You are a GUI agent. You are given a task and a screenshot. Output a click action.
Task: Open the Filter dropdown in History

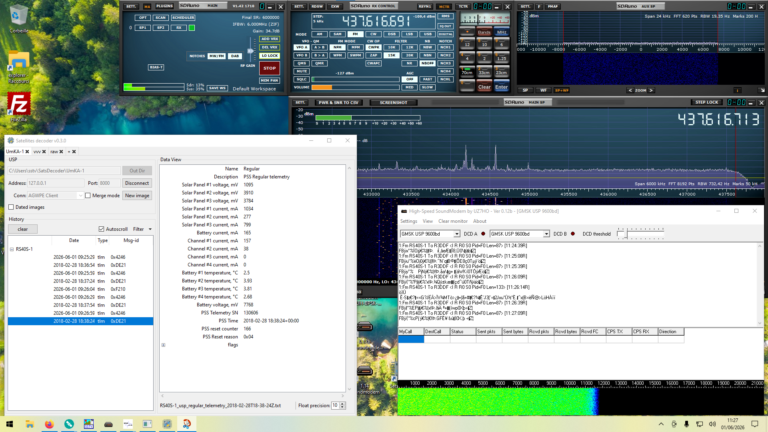143,229
